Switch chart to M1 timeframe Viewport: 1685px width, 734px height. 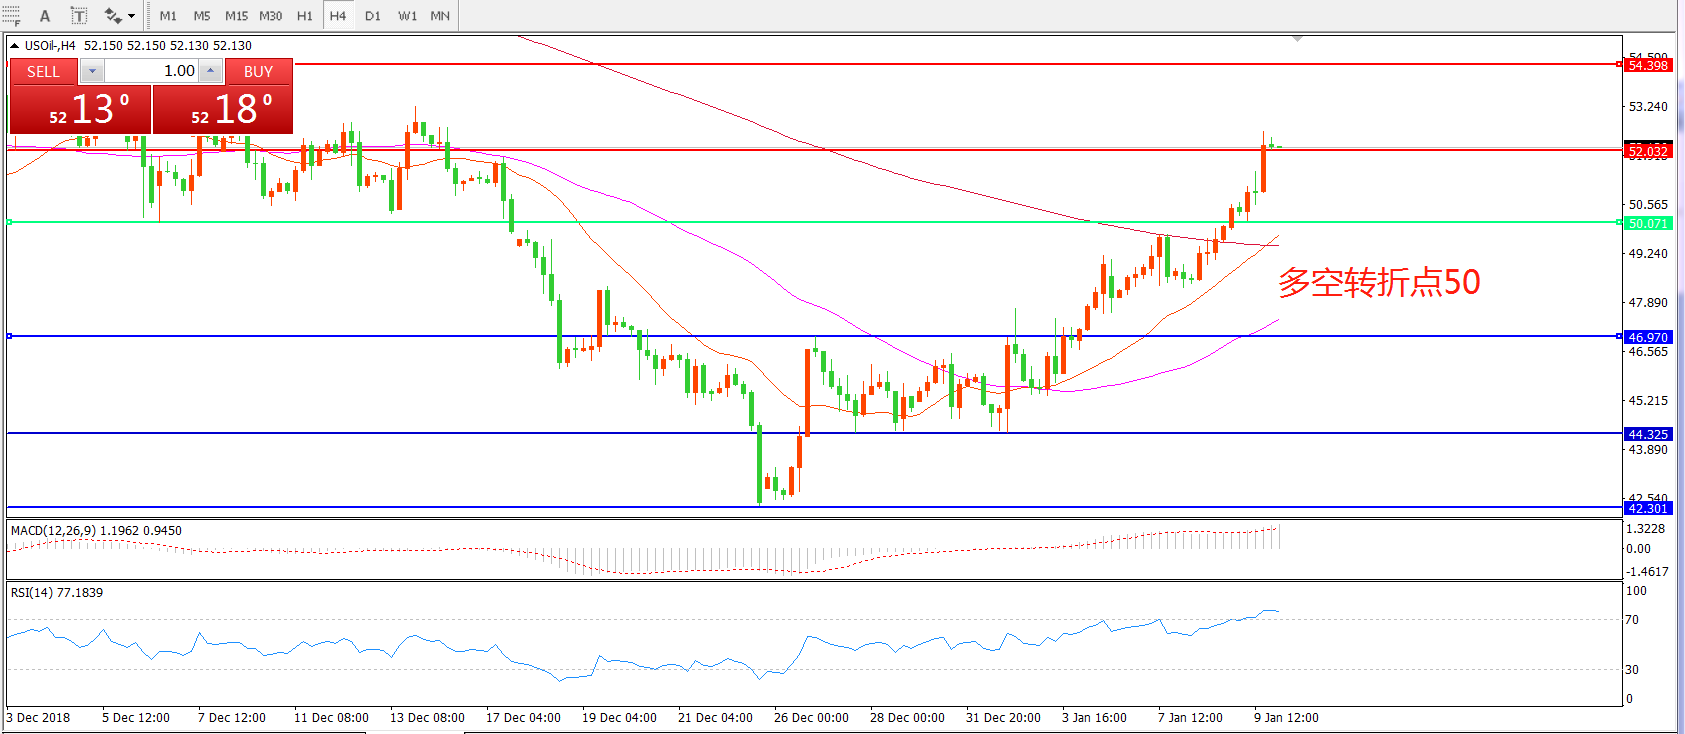(x=168, y=16)
